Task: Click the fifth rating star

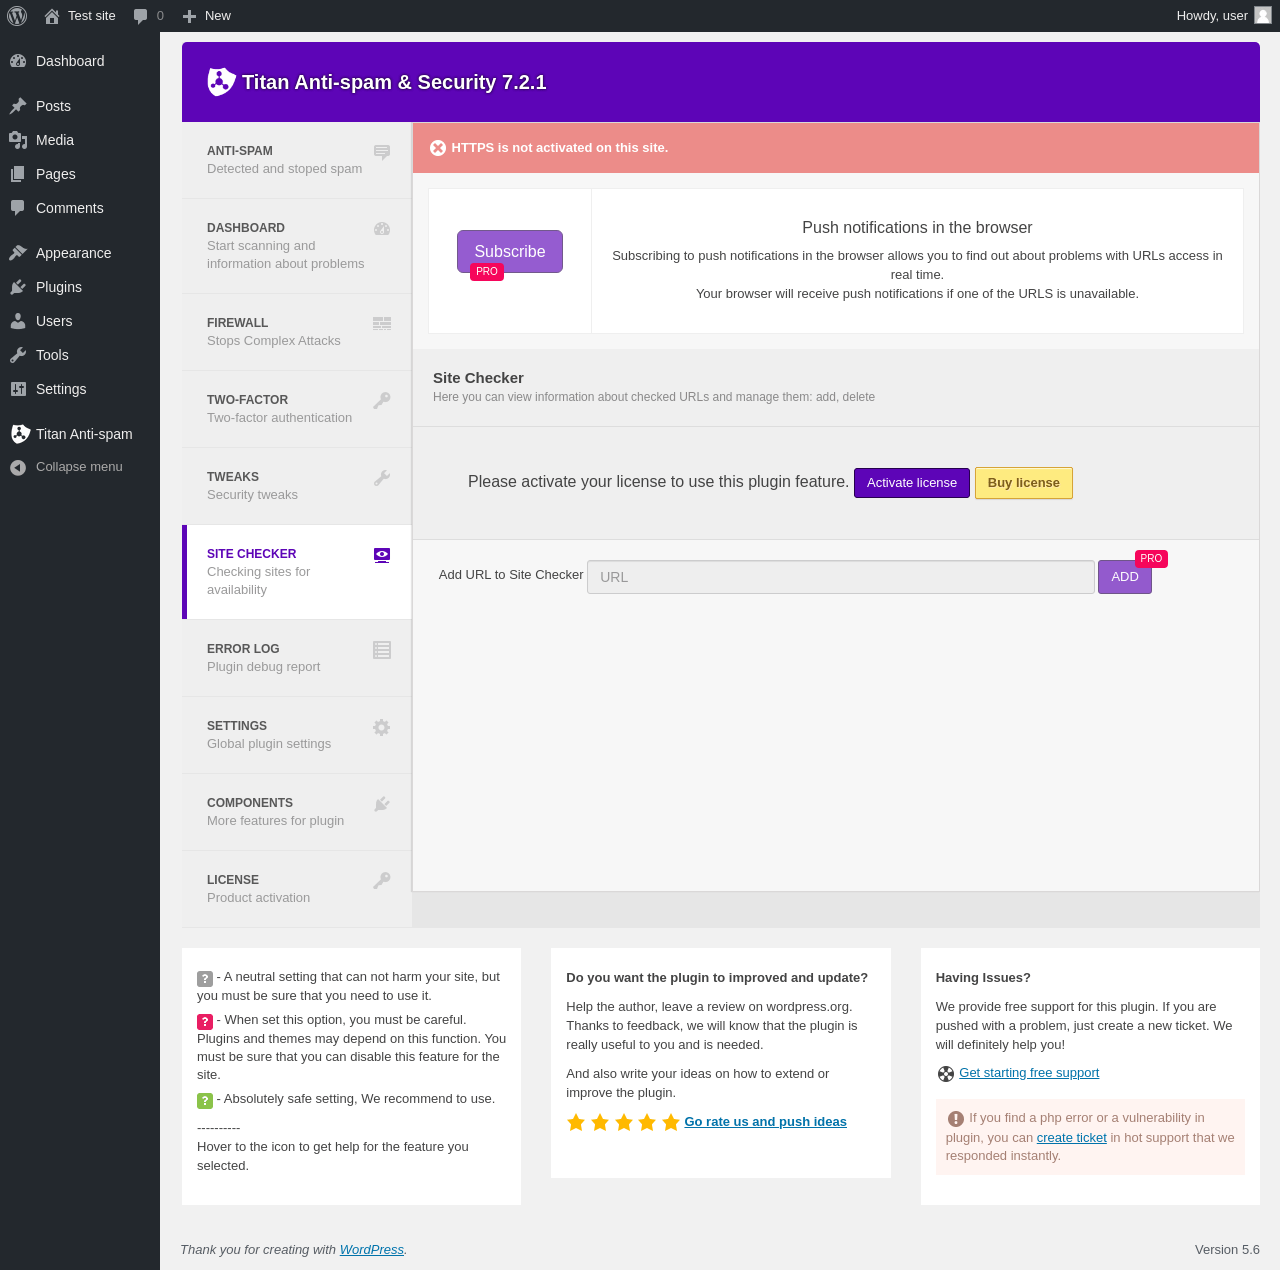Action: click(671, 1122)
